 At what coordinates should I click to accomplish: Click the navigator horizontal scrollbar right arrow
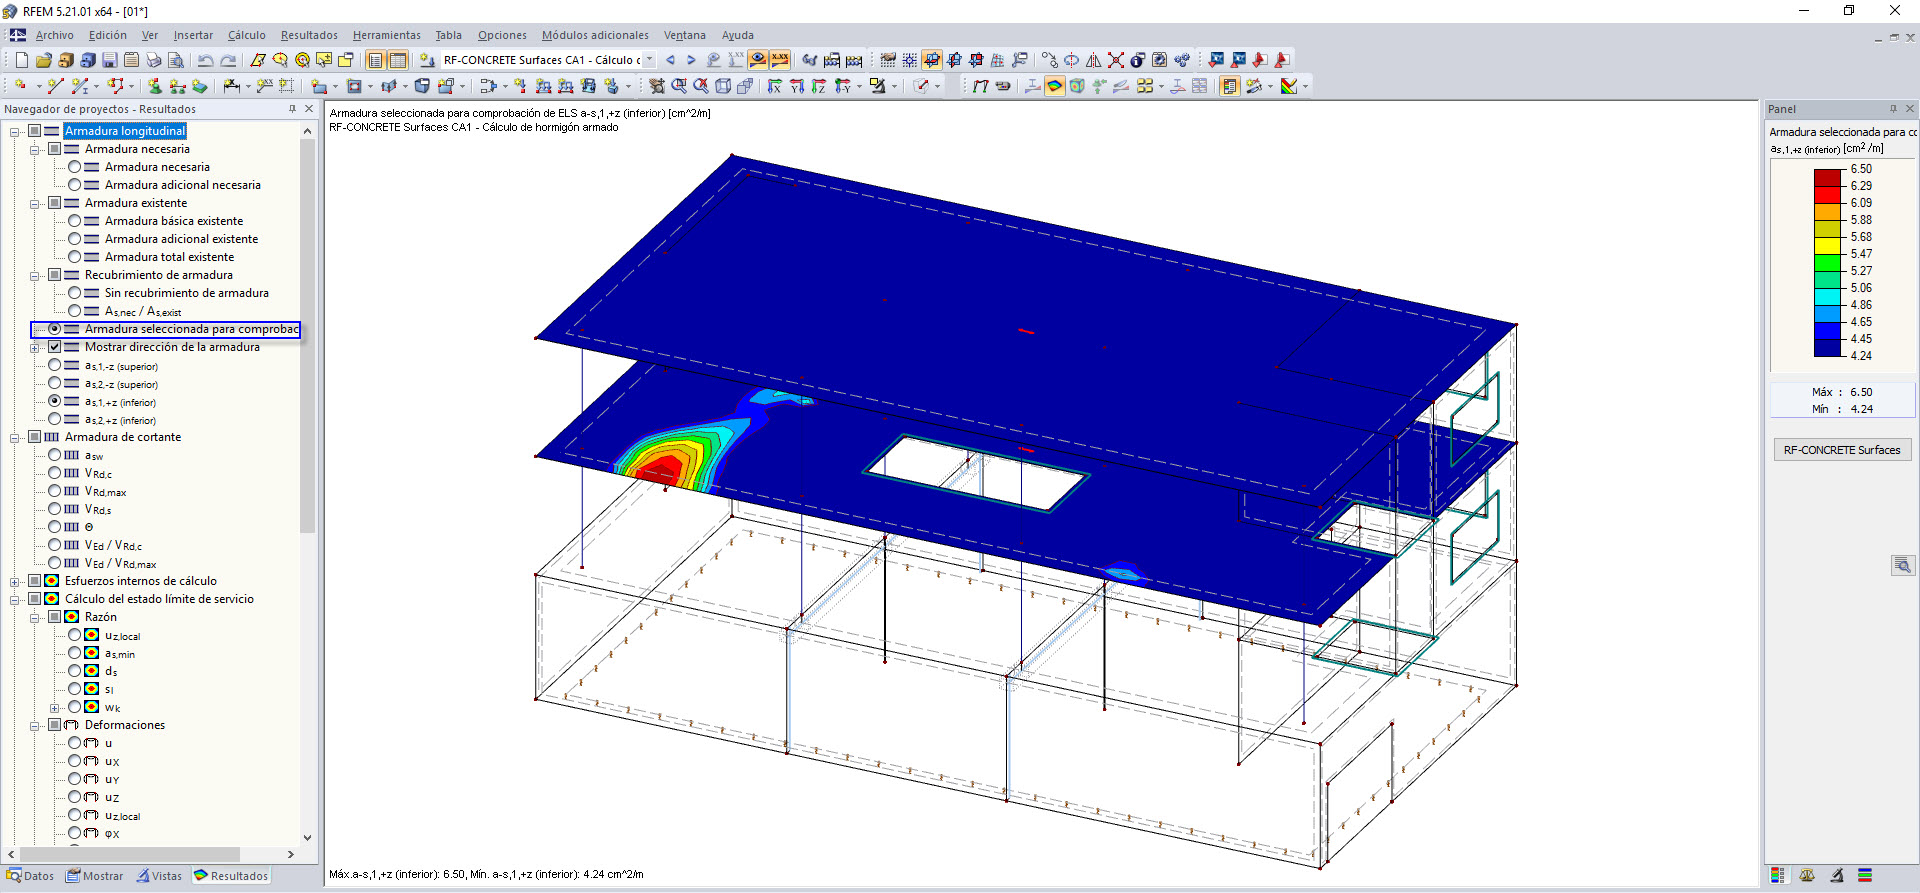(x=291, y=854)
